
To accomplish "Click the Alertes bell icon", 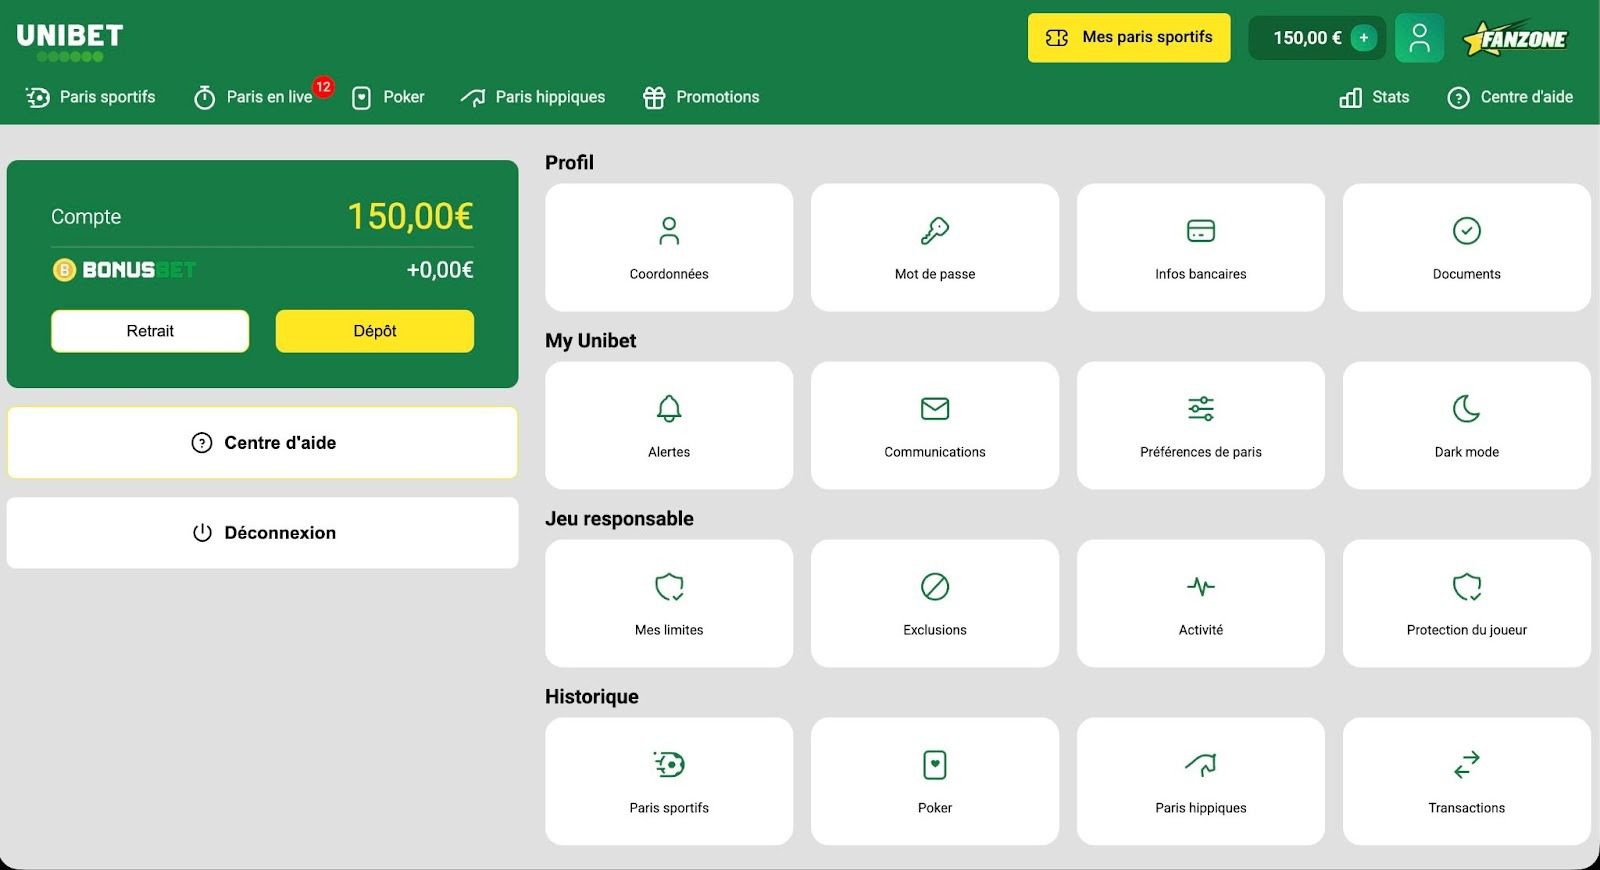I will [x=669, y=409].
